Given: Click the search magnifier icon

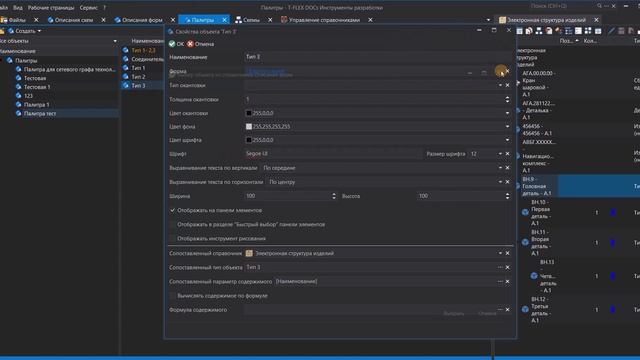Looking at the screenshot, I should 599,6.
